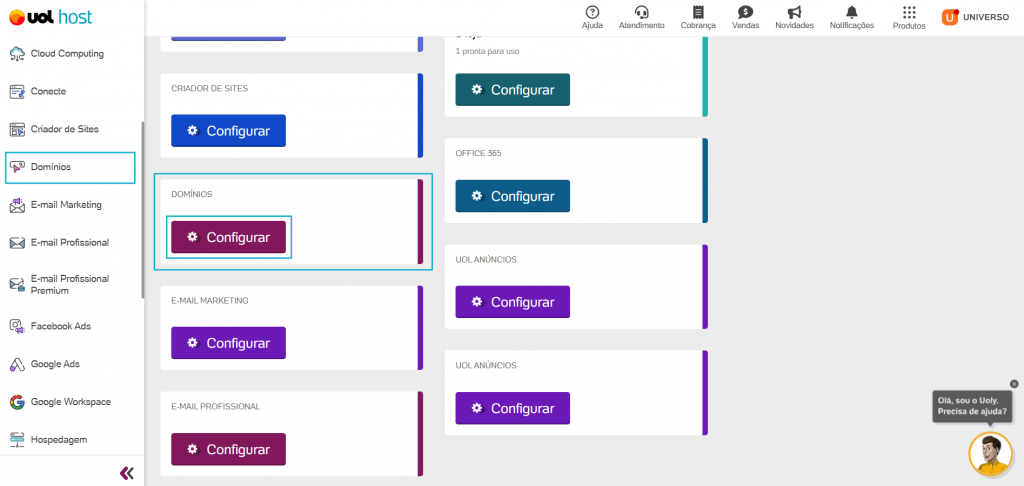Screen dimensions: 1024x486
Task: Select Google Ads in the sidebar
Action: coord(56,364)
